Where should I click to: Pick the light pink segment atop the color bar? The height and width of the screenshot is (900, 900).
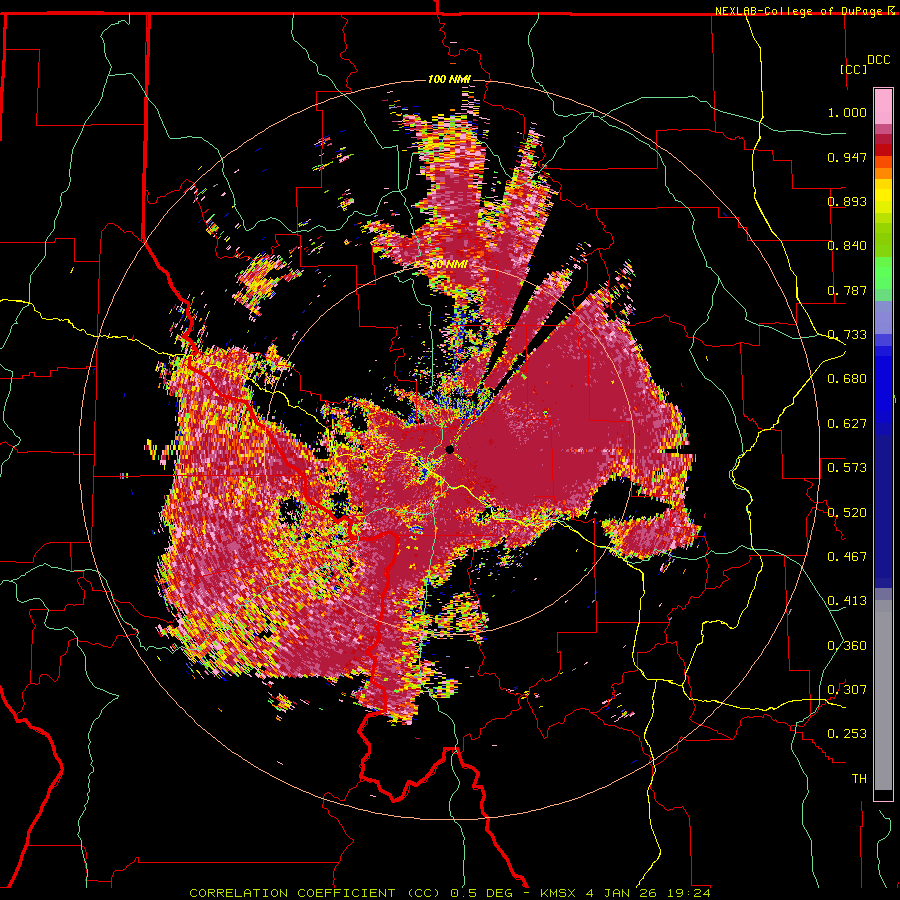coord(883,106)
